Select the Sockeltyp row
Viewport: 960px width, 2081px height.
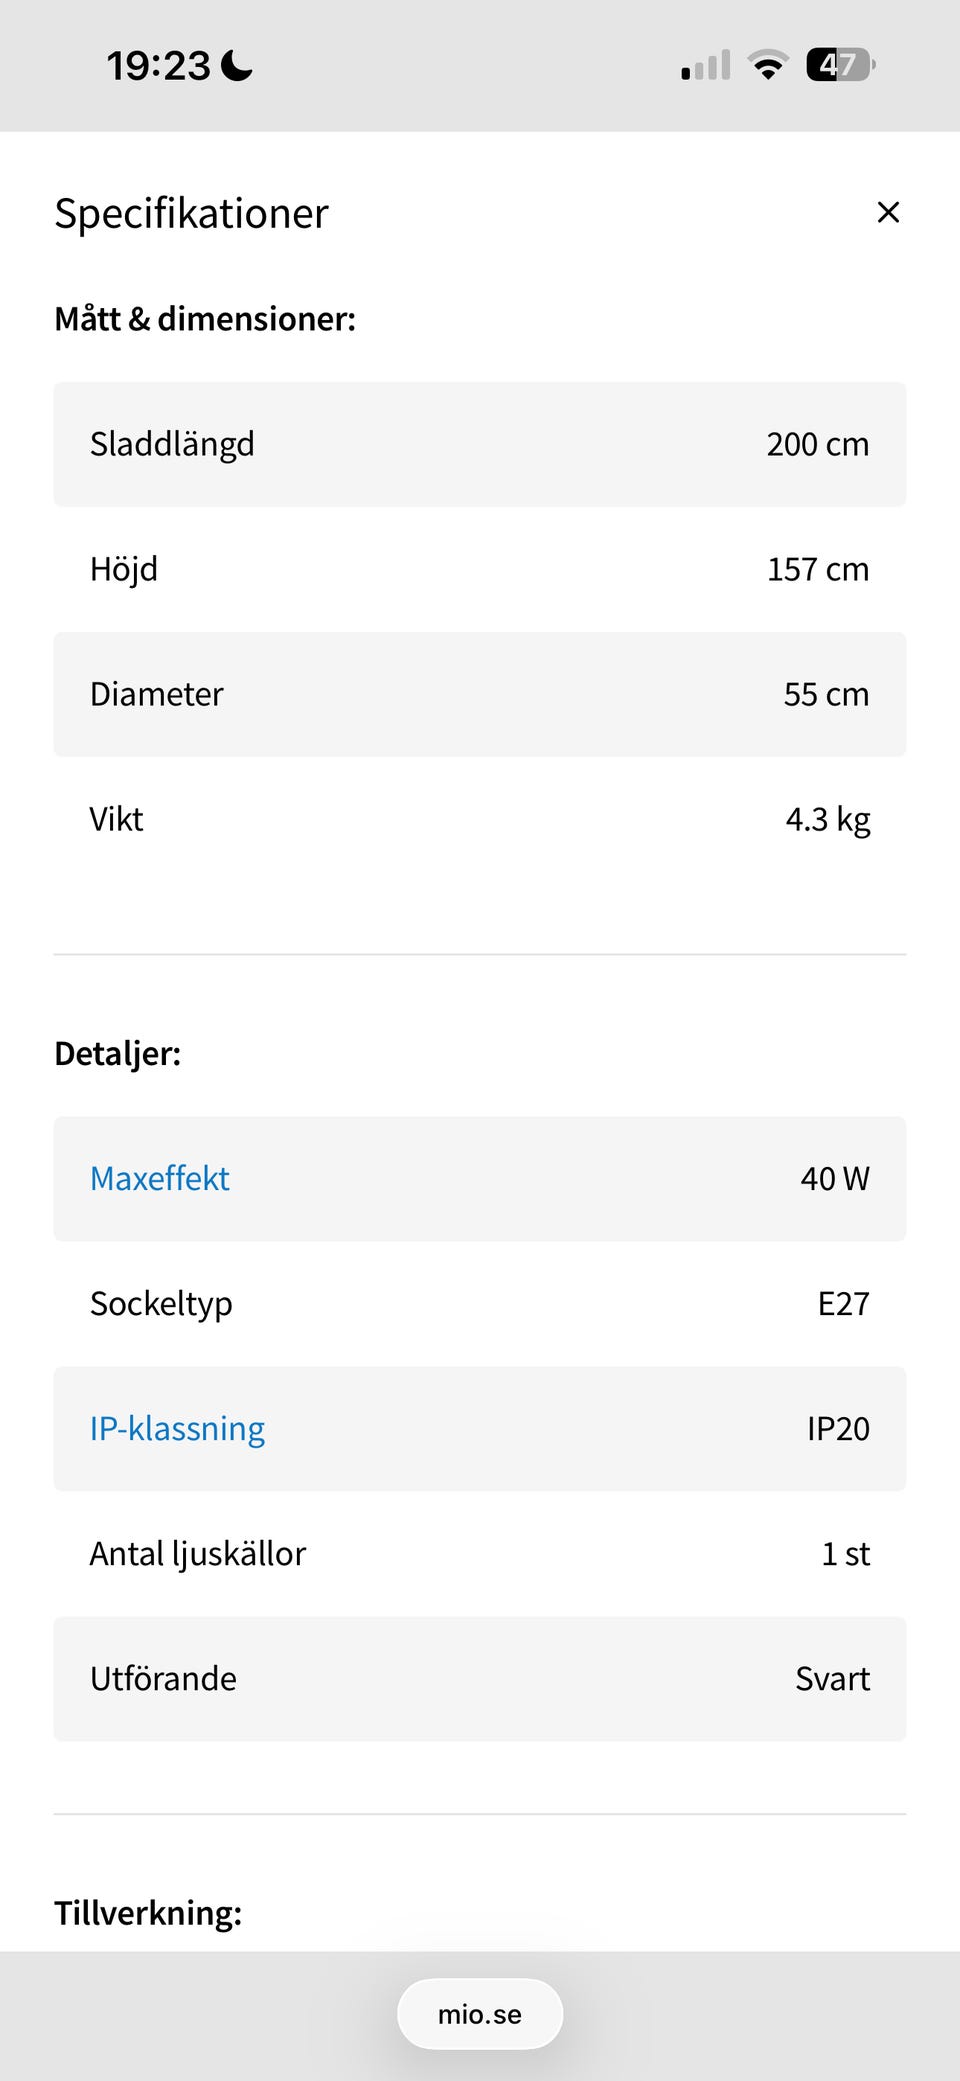[480, 1304]
